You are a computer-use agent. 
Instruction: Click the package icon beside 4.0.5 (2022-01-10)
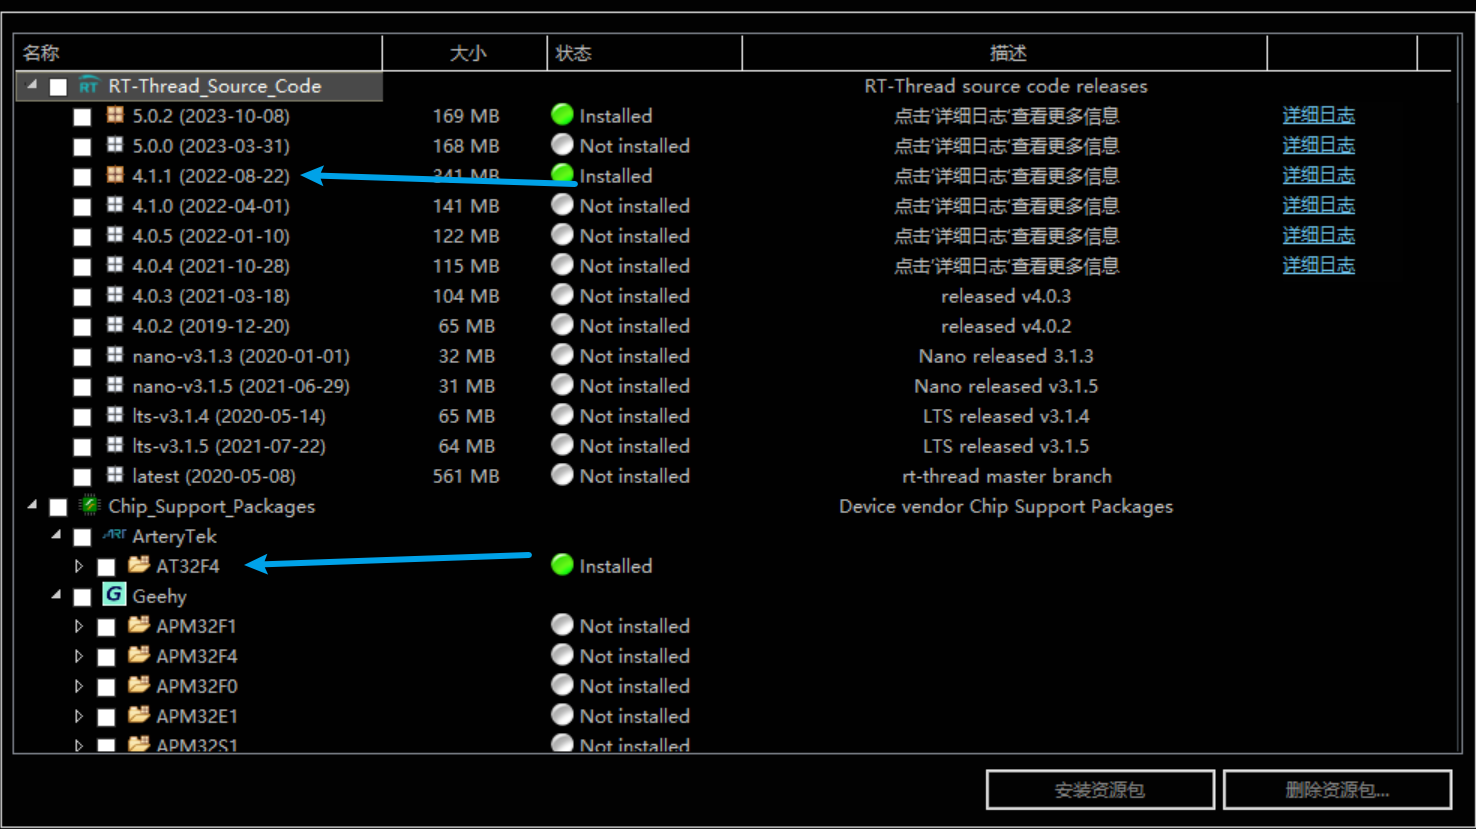tap(115, 235)
